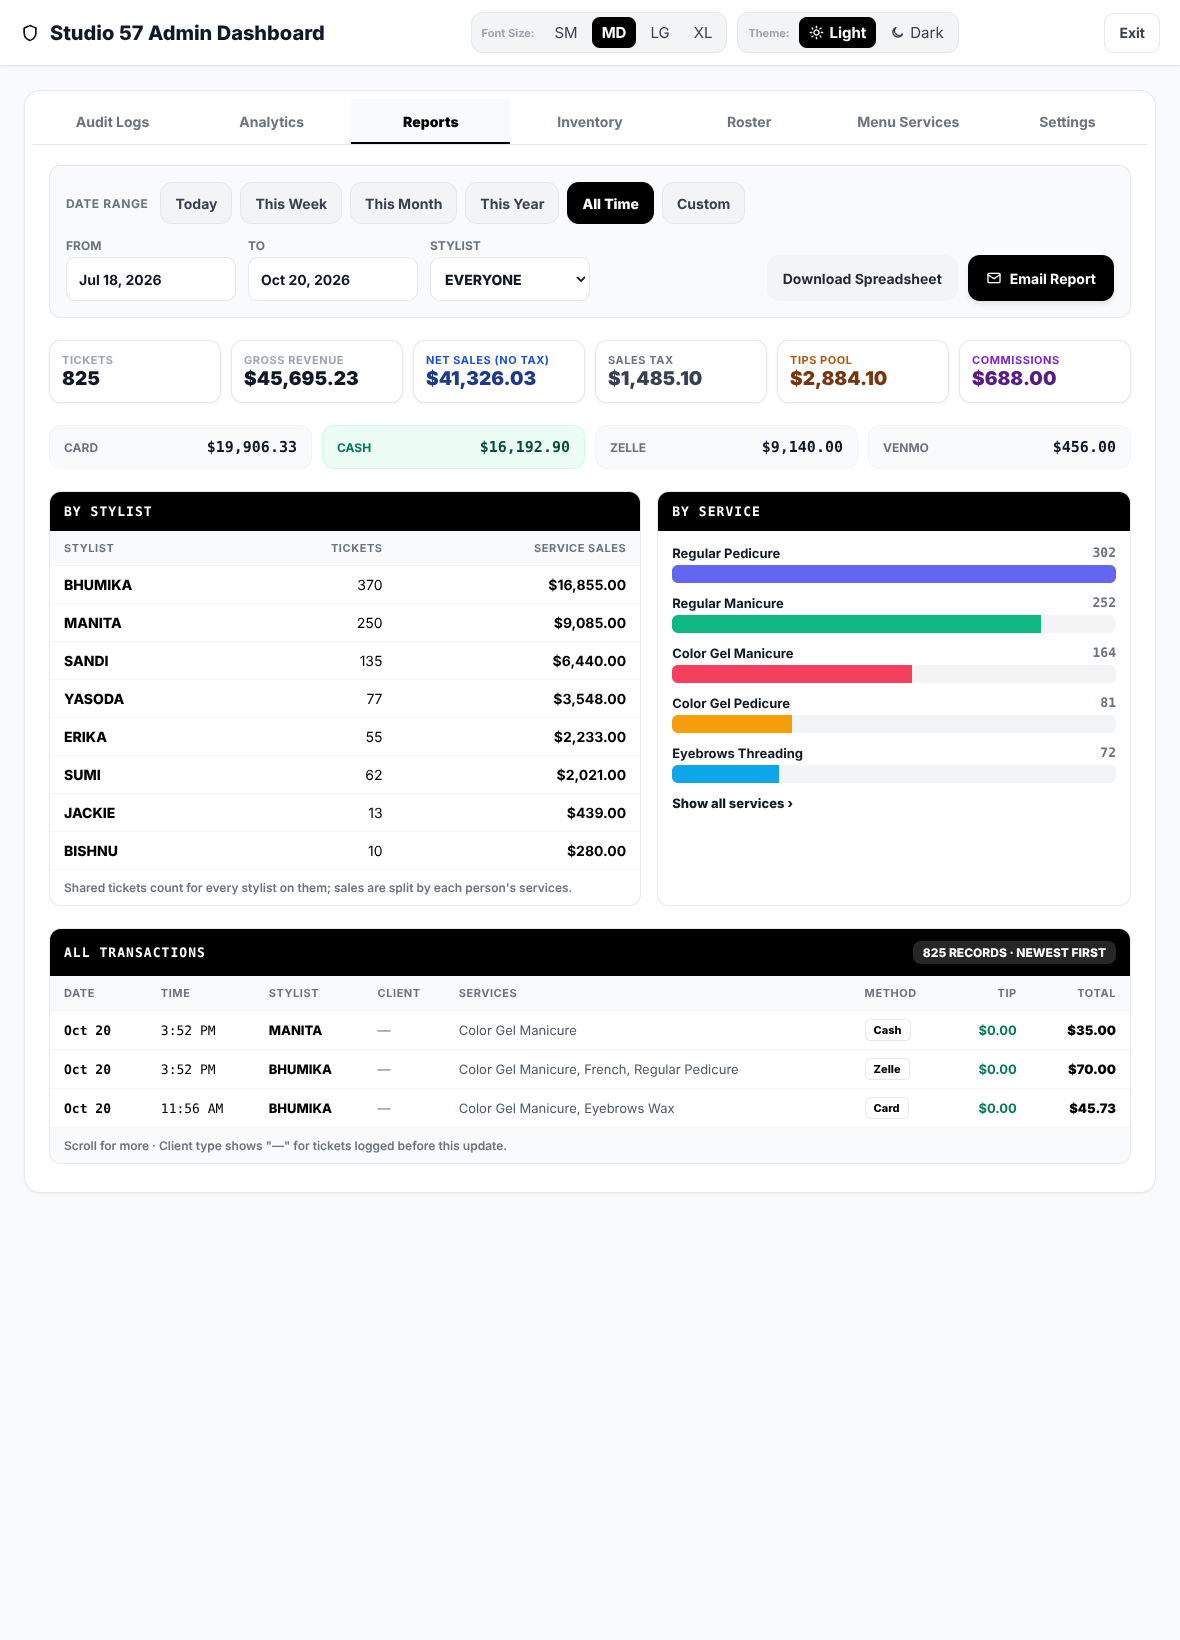Click JACKIE stylist row
This screenshot has height=1640, width=1180.
coord(345,813)
